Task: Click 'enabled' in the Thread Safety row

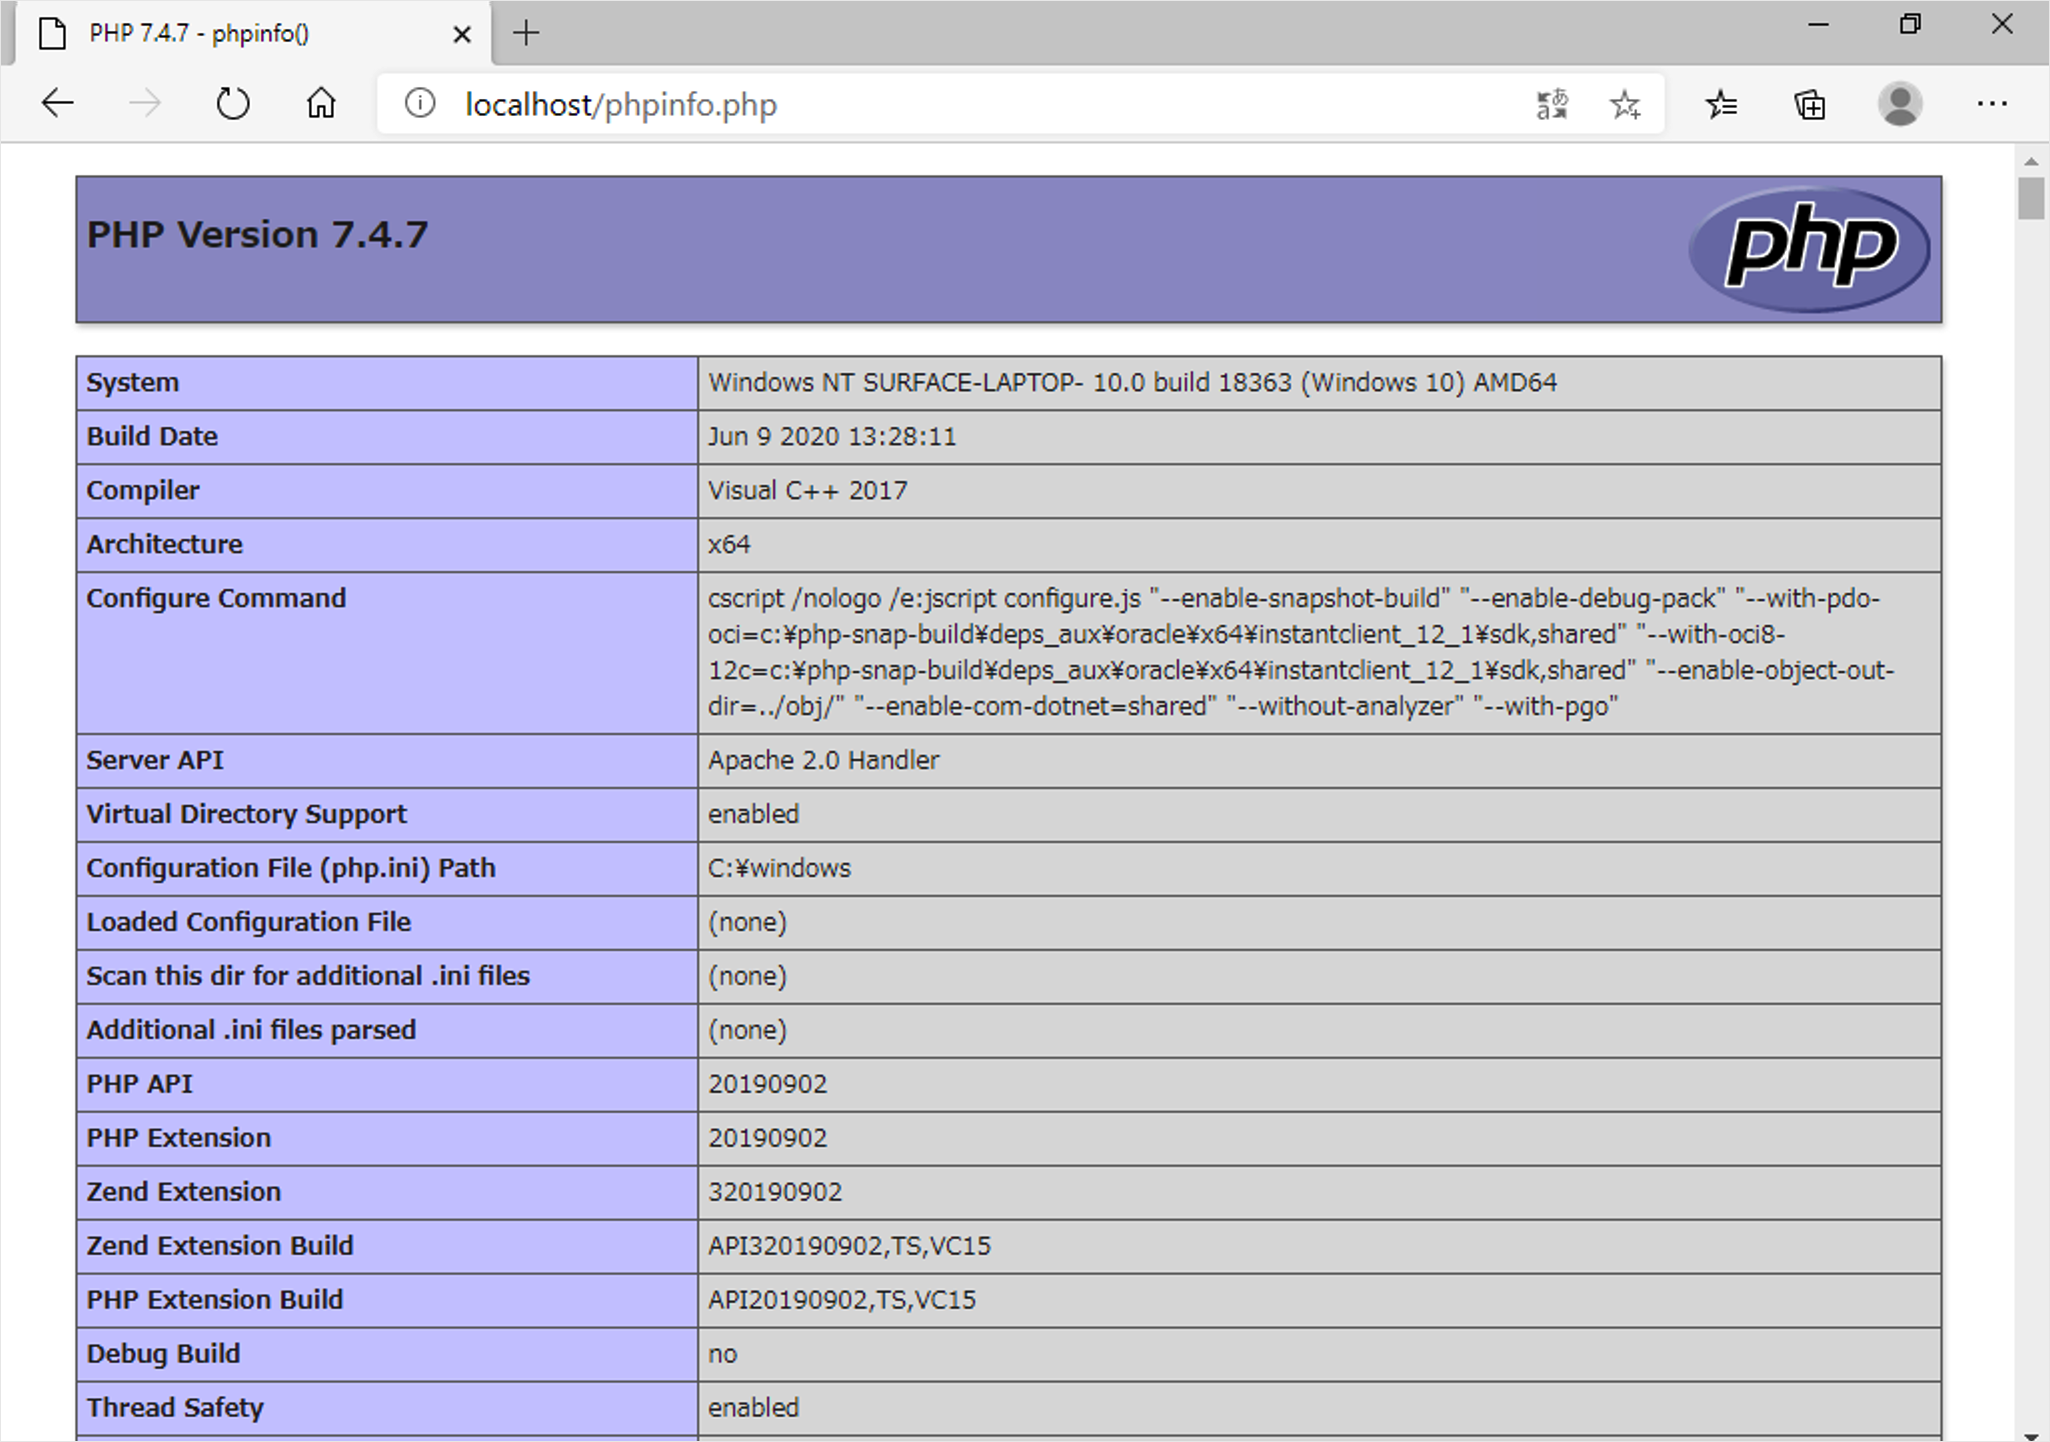Action: click(753, 1409)
